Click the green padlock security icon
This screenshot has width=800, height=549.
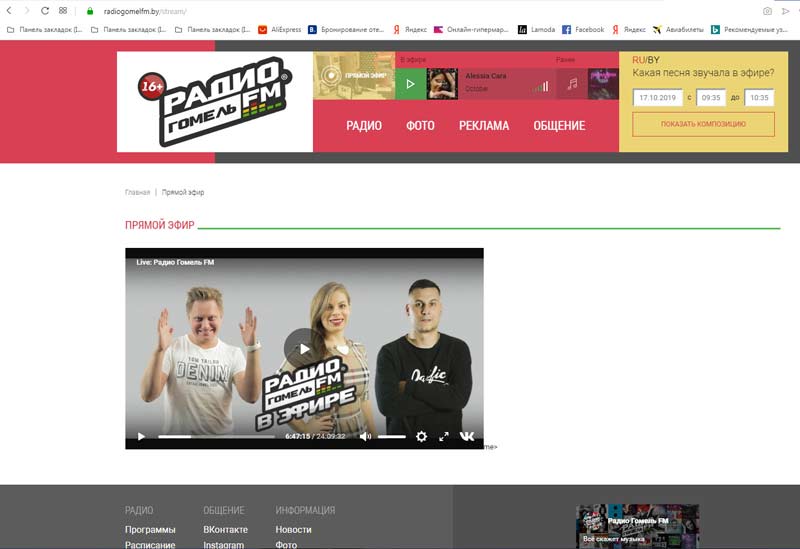click(x=90, y=11)
